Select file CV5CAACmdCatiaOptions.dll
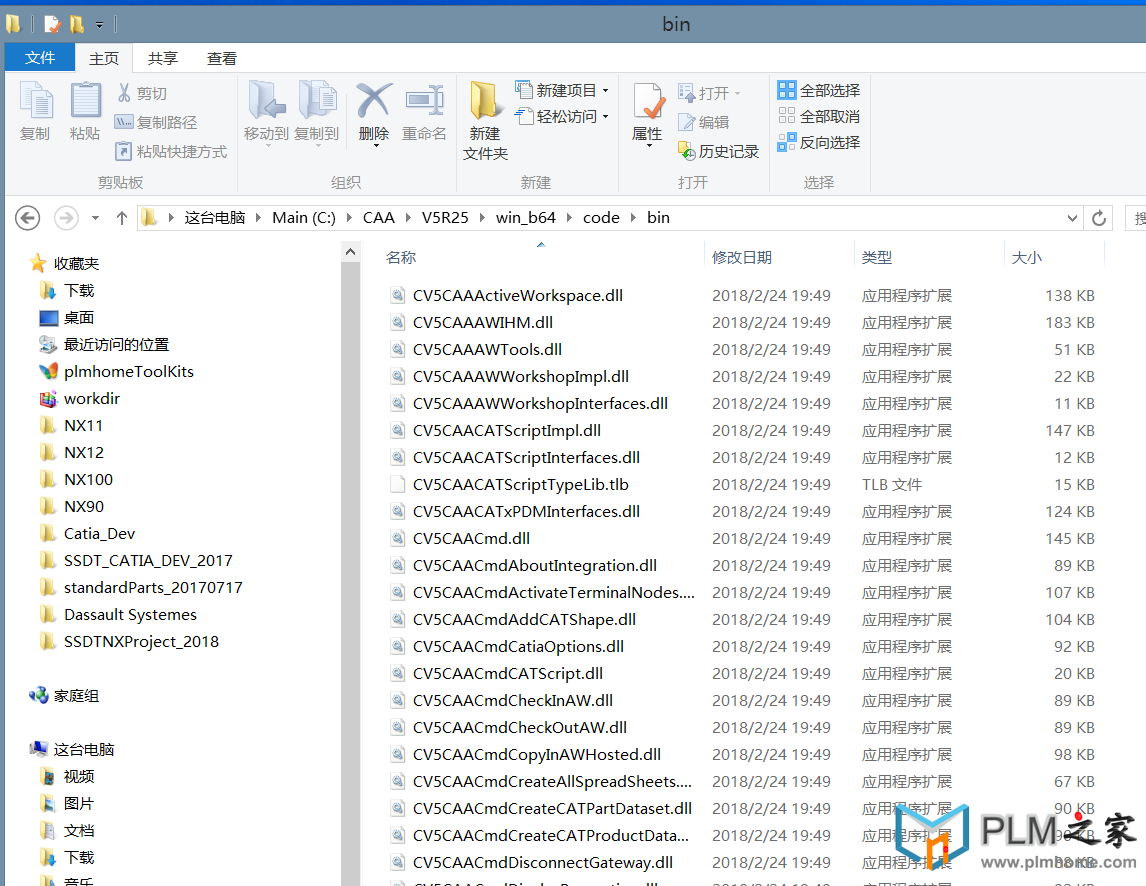1146x886 pixels. pos(518,646)
